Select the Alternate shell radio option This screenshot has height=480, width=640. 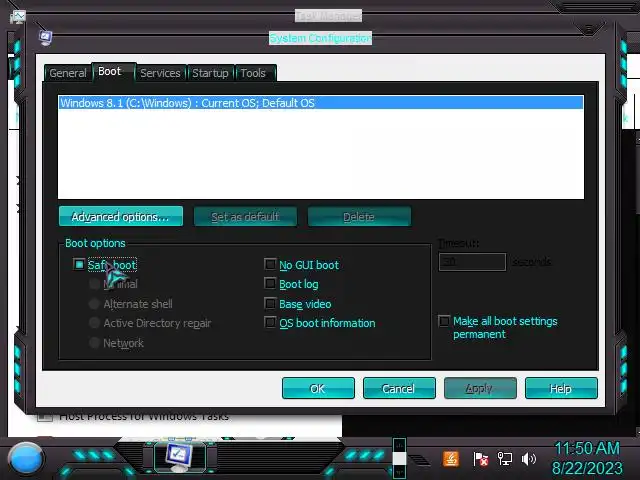click(x=94, y=304)
